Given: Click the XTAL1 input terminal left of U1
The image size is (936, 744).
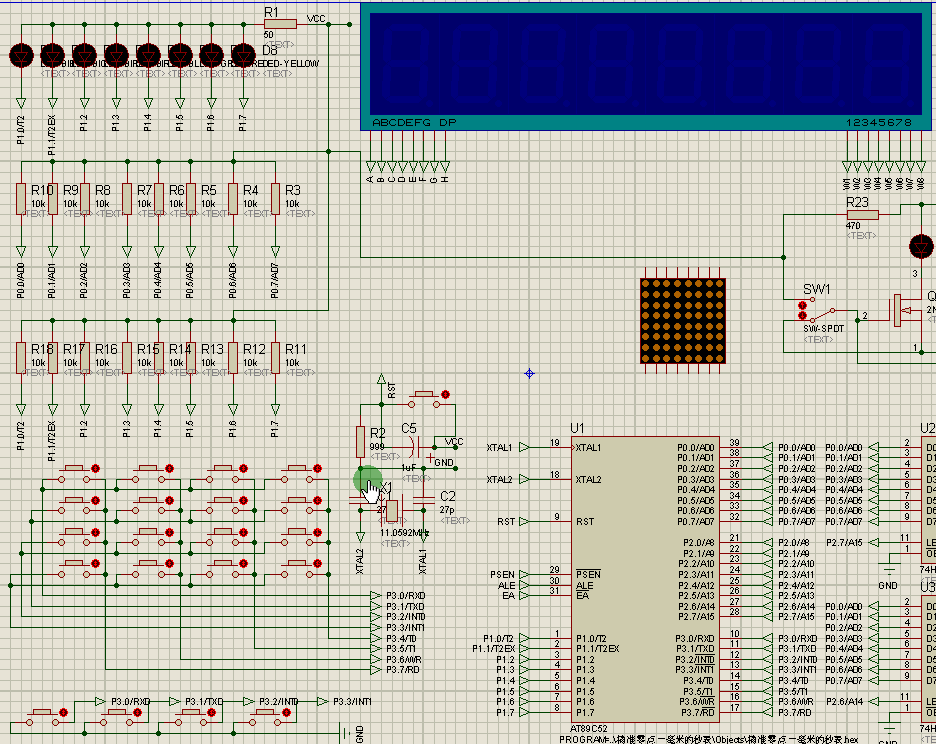Looking at the screenshot, I should point(524,447).
